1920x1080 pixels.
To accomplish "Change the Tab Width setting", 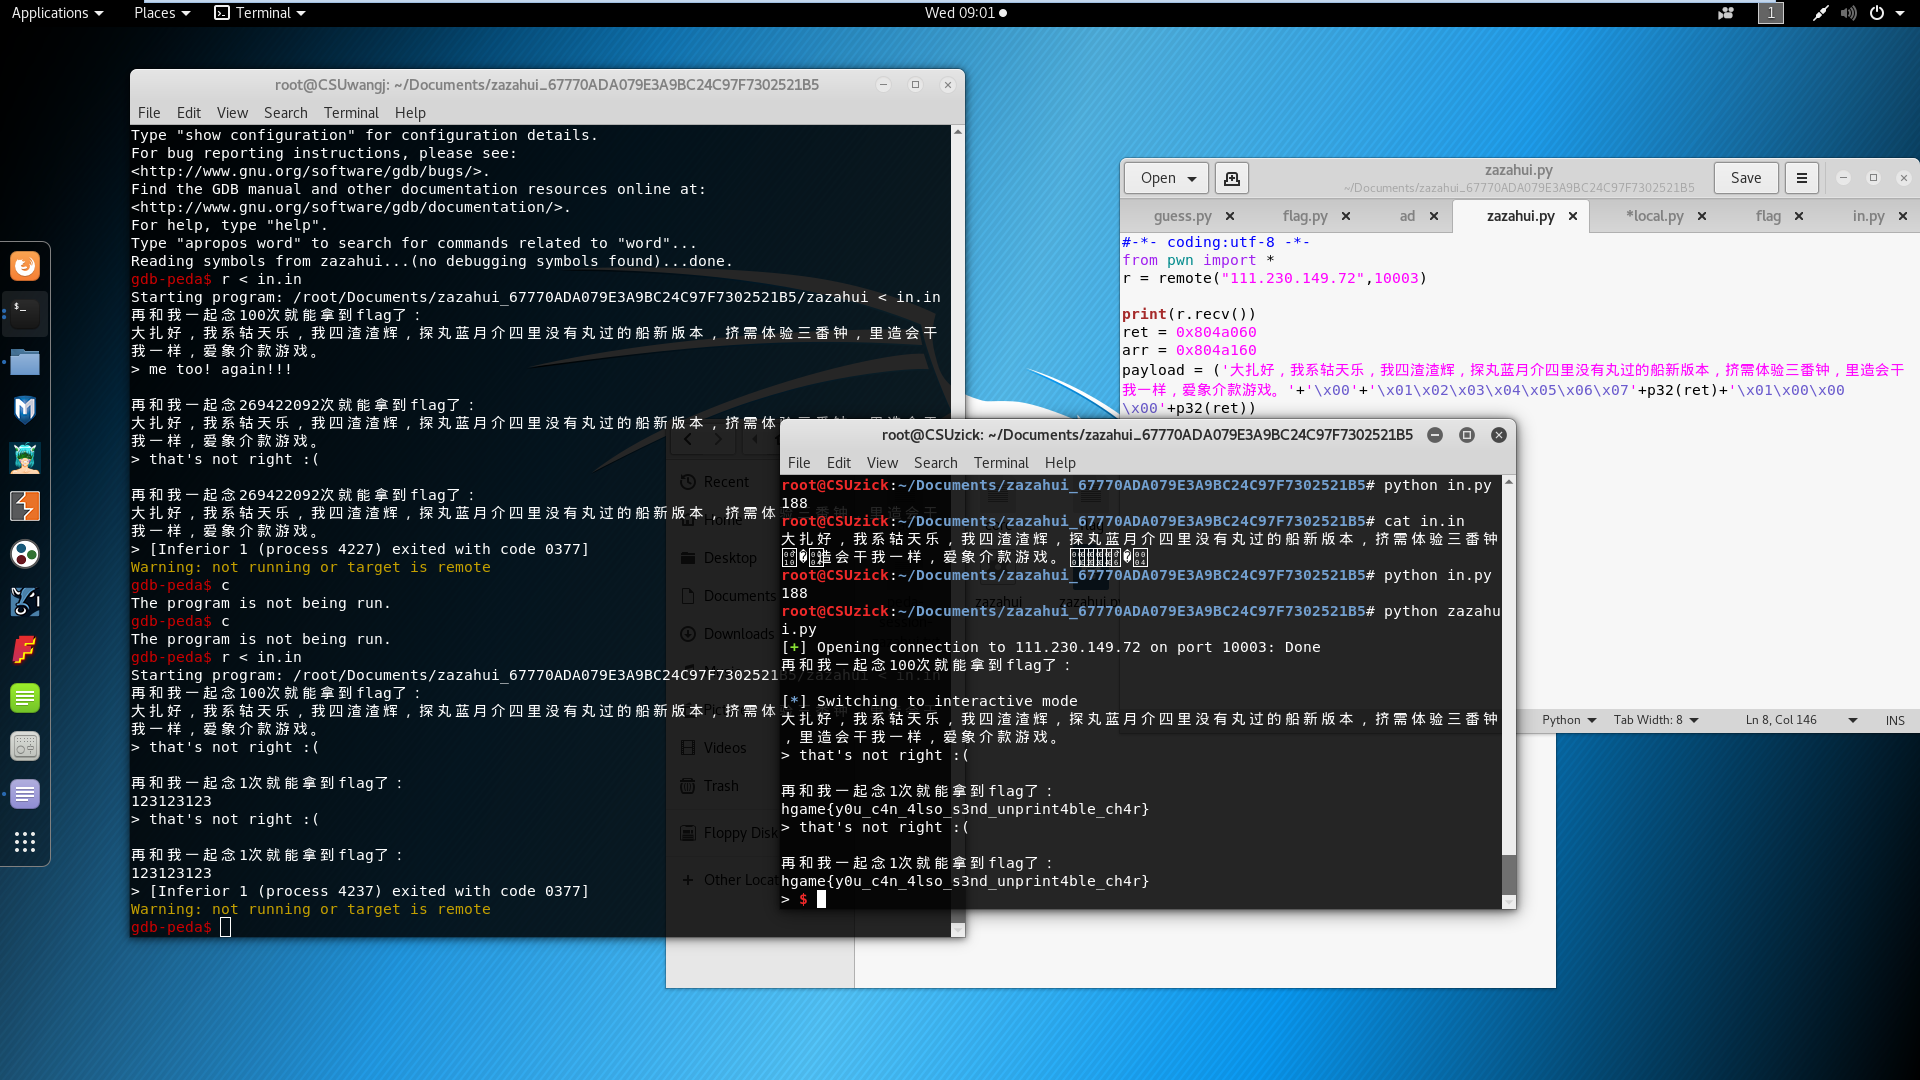I will click(1656, 720).
